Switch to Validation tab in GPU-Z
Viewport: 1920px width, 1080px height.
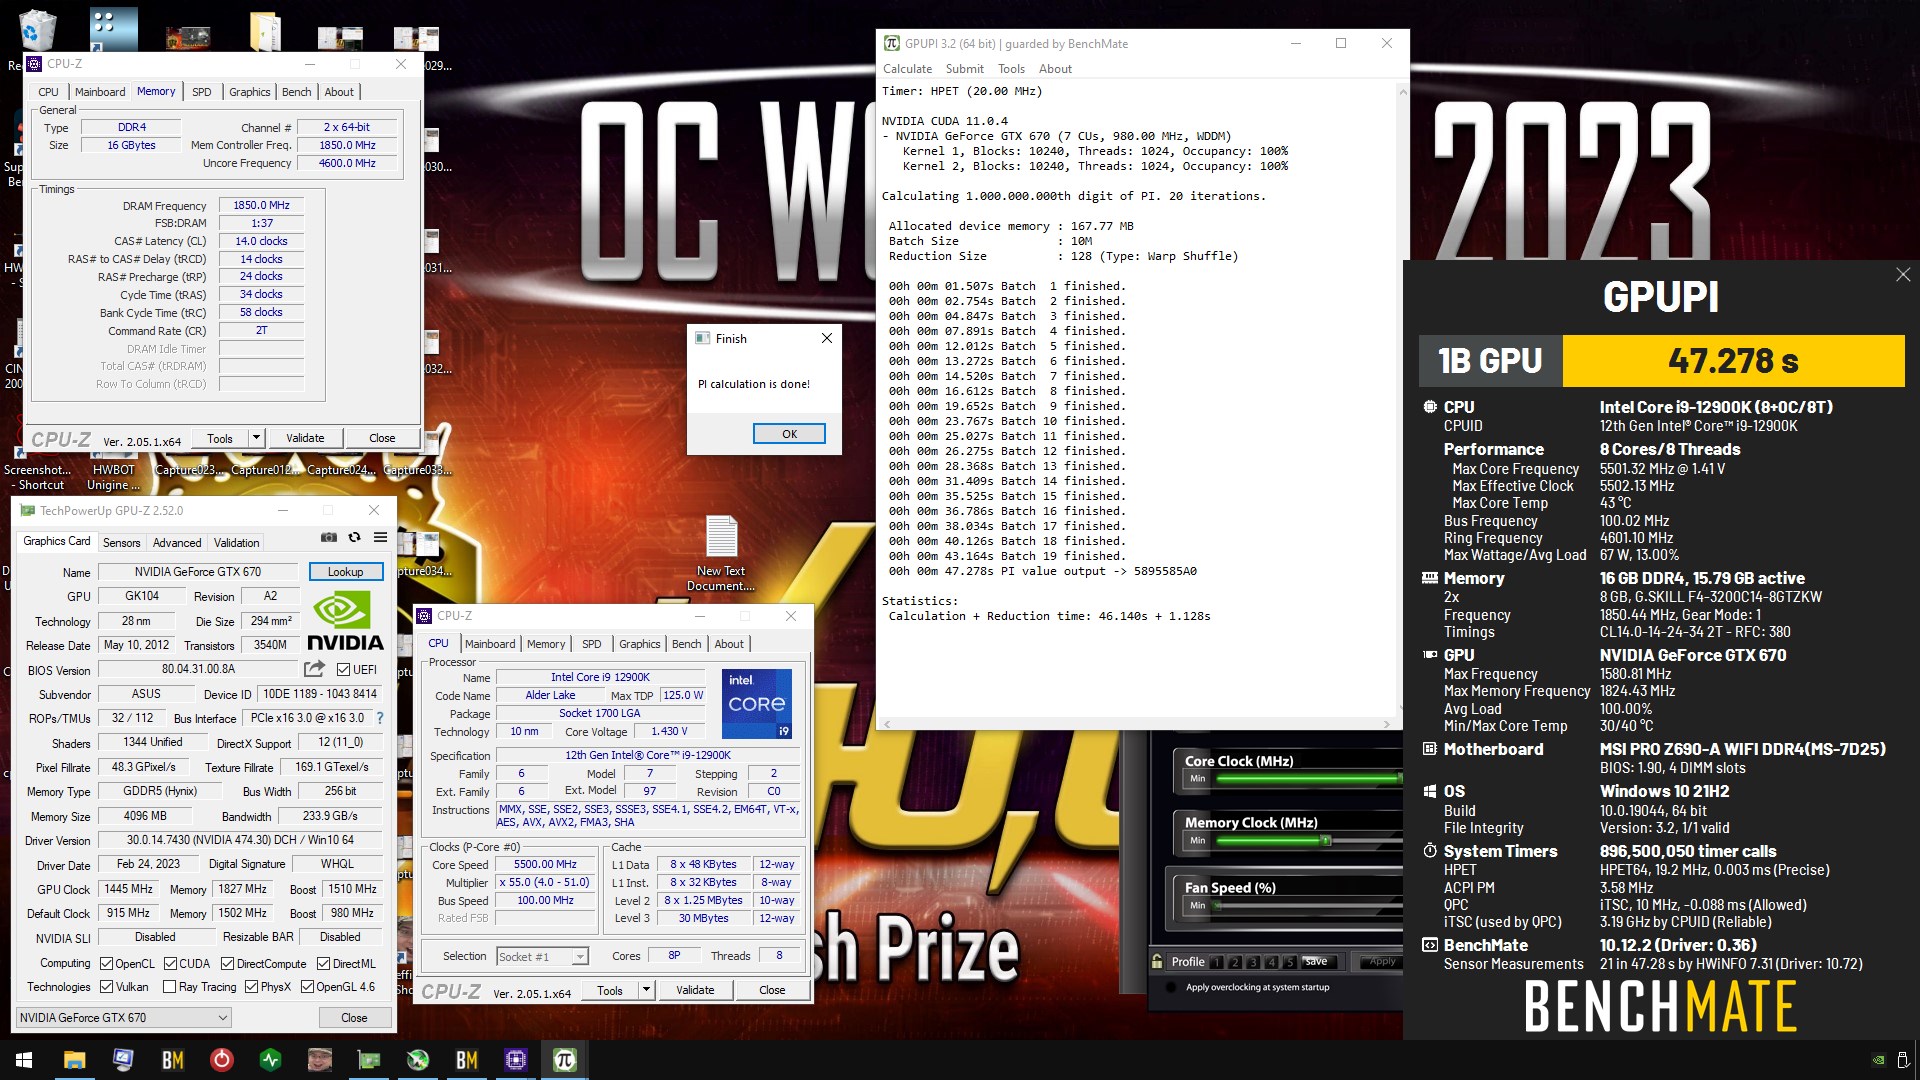point(236,543)
